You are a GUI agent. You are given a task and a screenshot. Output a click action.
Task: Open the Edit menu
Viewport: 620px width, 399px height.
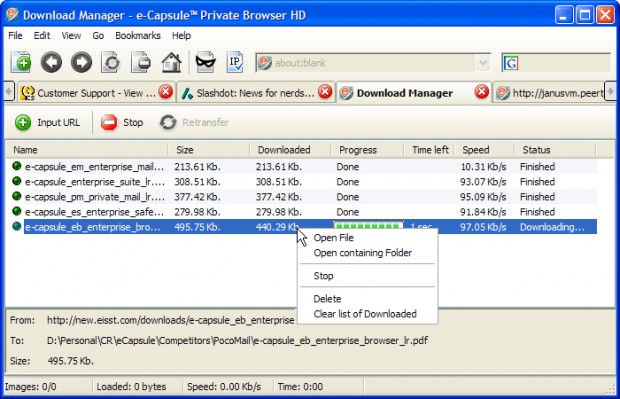42,36
